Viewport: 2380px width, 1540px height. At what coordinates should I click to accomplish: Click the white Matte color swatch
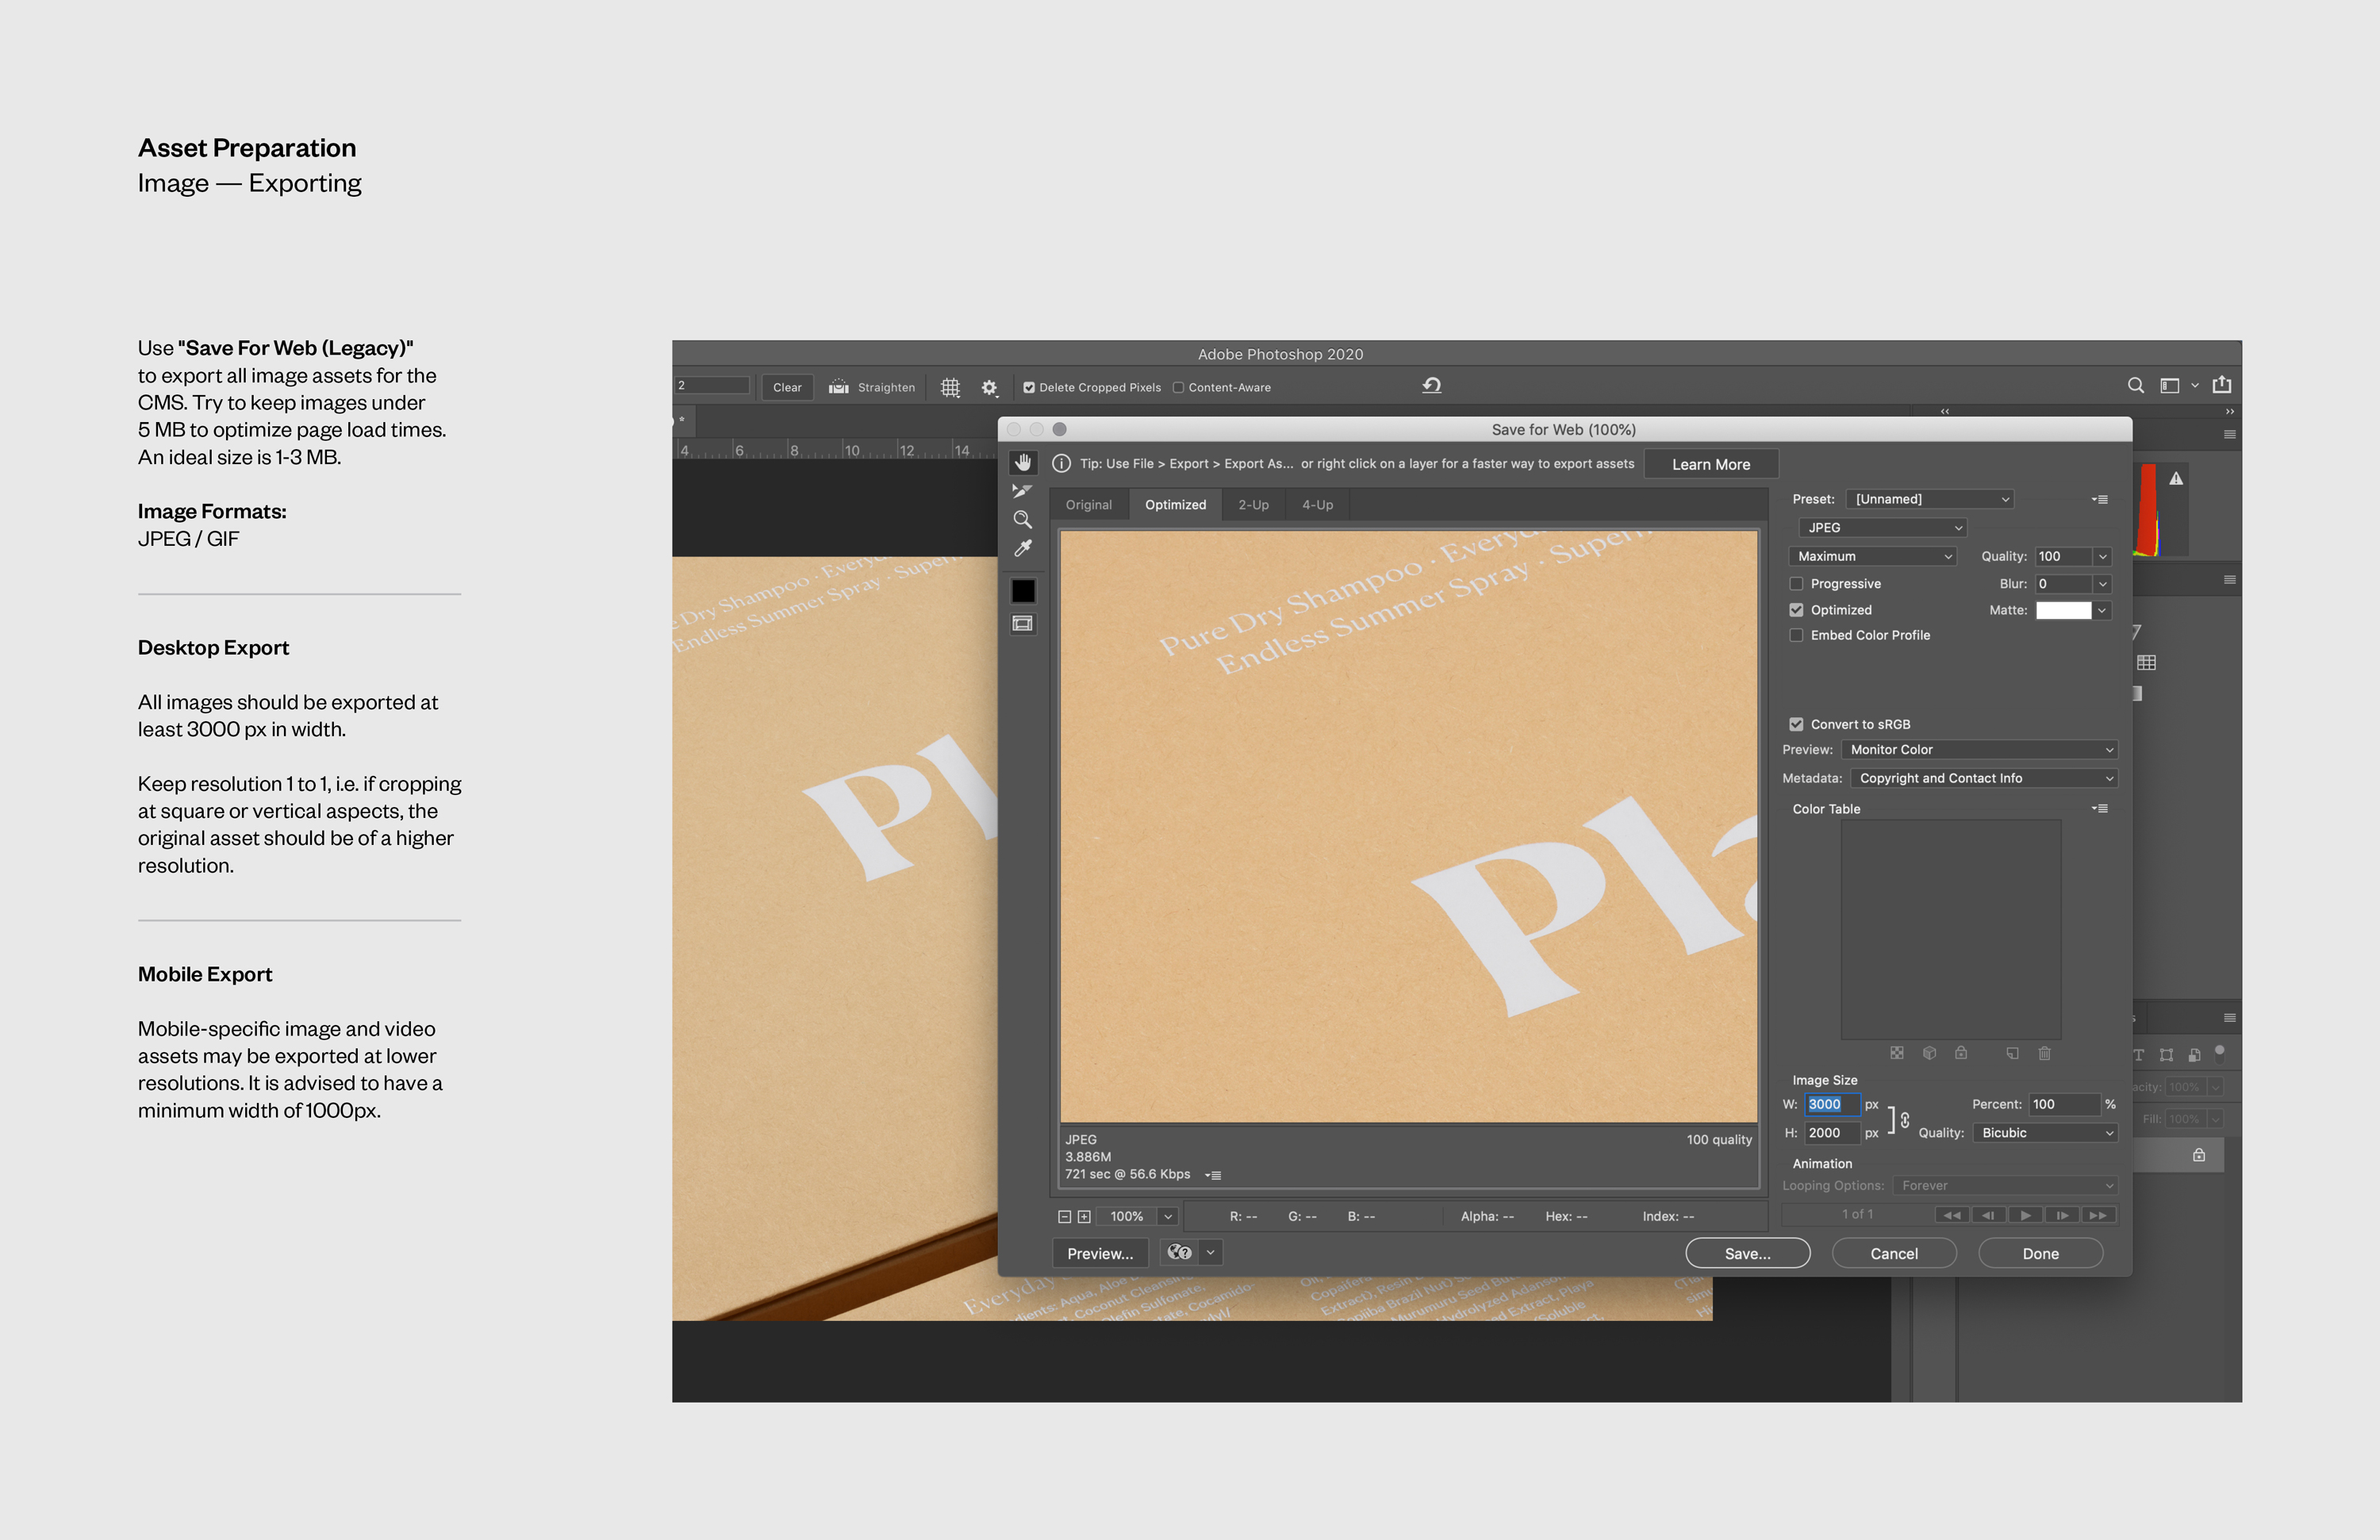pos(2063,611)
